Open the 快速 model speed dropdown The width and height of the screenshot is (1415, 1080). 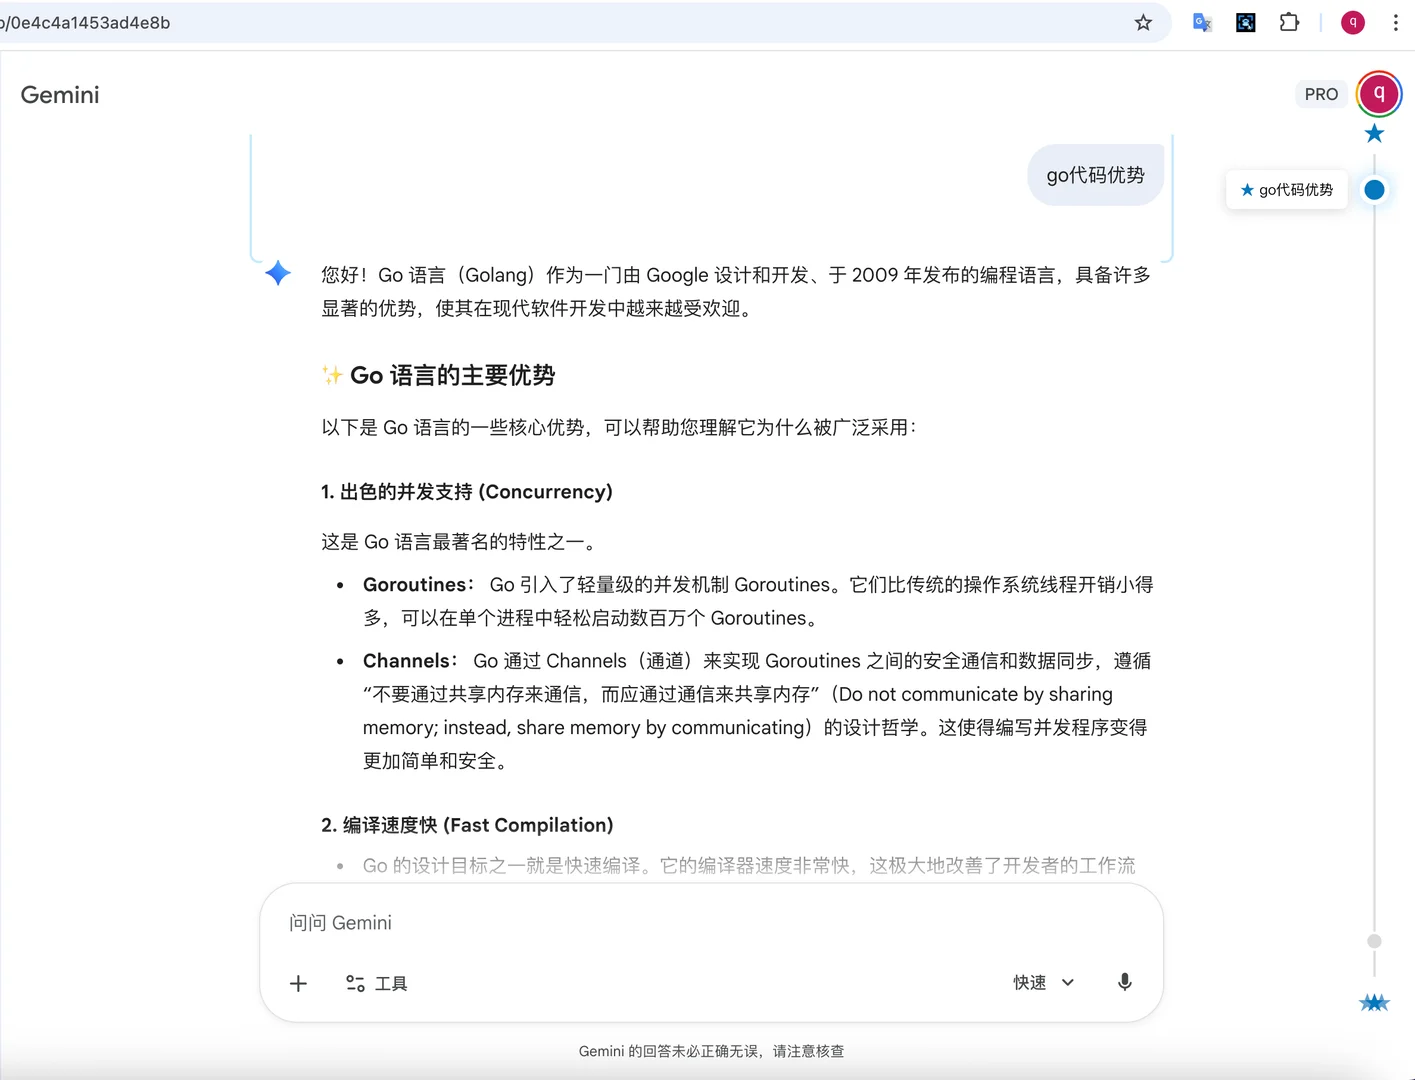pos(1042,982)
